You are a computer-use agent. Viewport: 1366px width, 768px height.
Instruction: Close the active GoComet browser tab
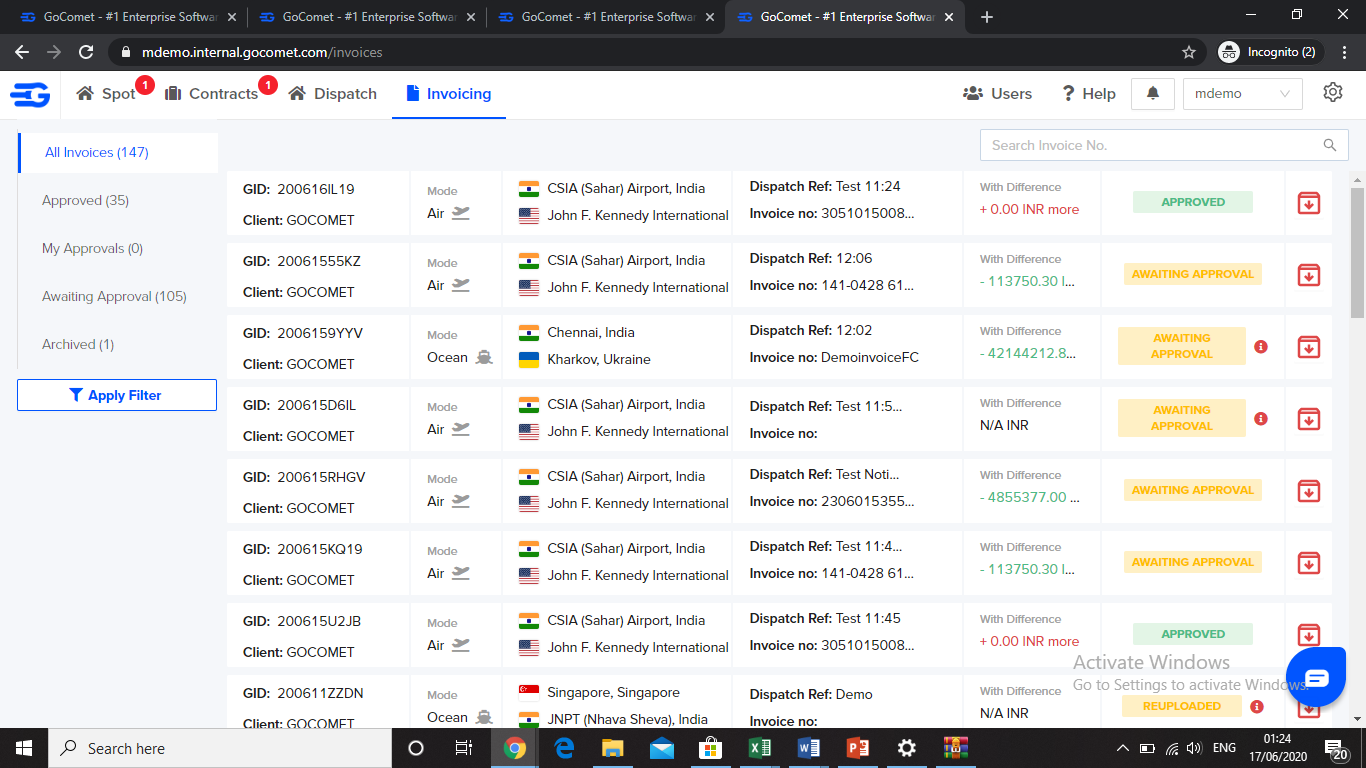tap(948, 17)
